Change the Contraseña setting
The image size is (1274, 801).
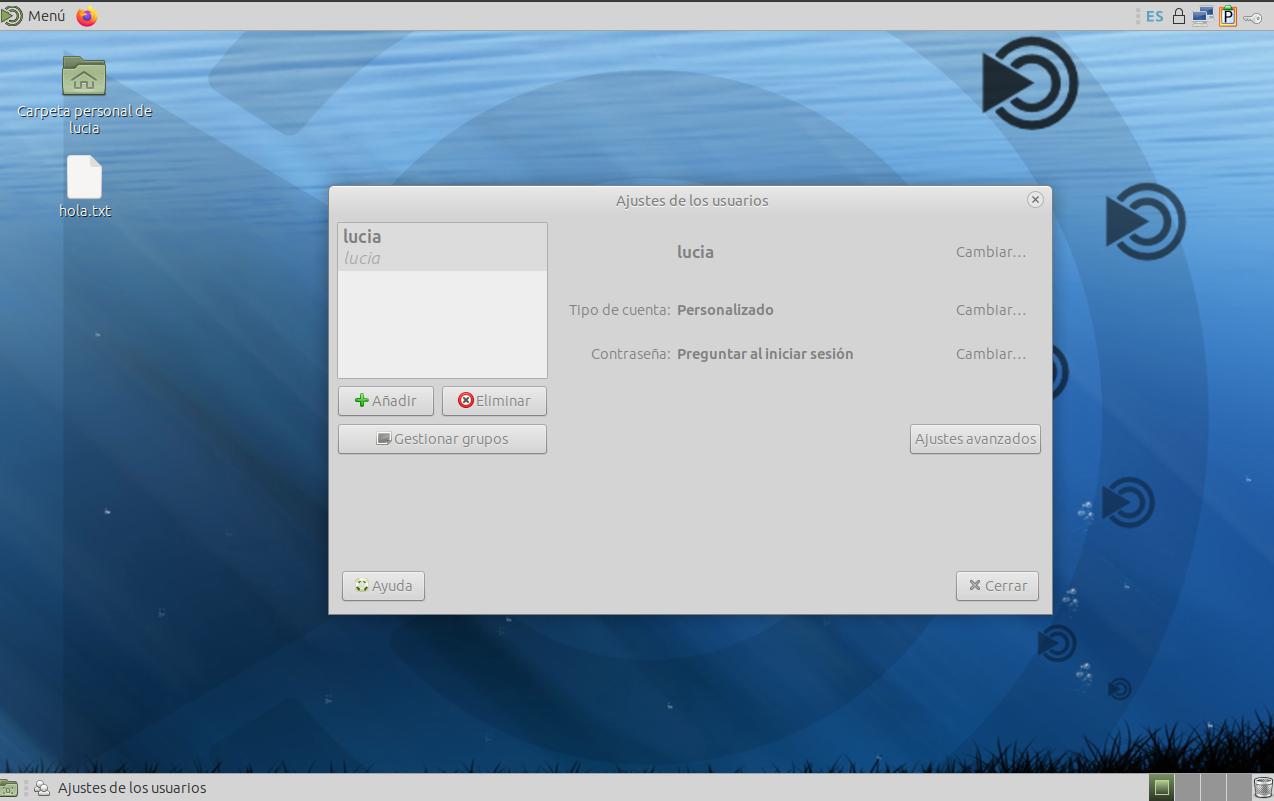(x=990, y=354)
